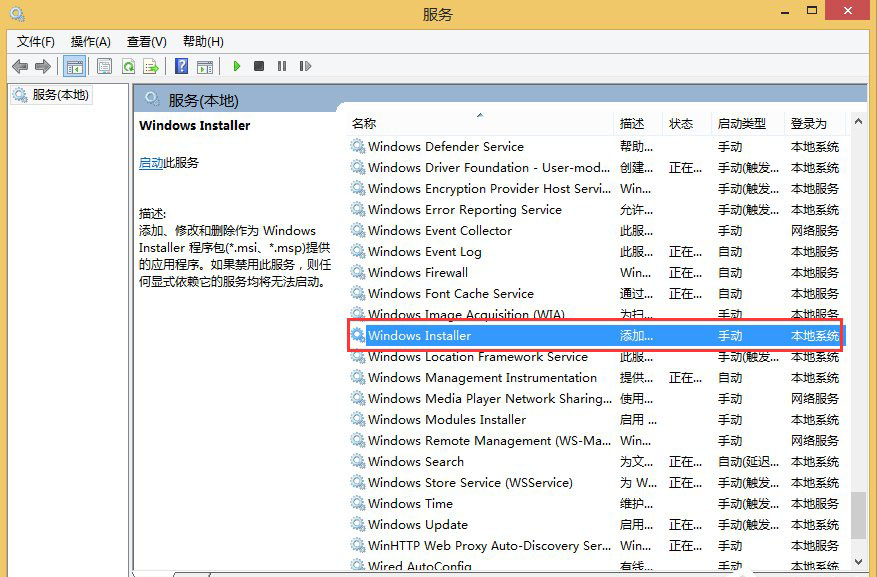Open the Properties toolbar icon
The width and height of the screenshot is (877, 577).
(104, 67)
